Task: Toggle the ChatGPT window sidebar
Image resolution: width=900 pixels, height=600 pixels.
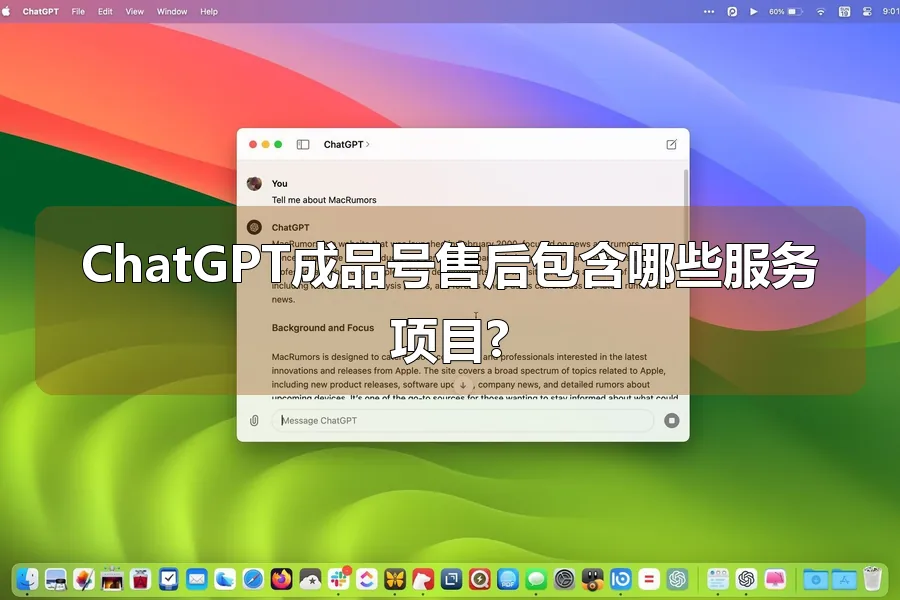Action: (x=303, y=145)
